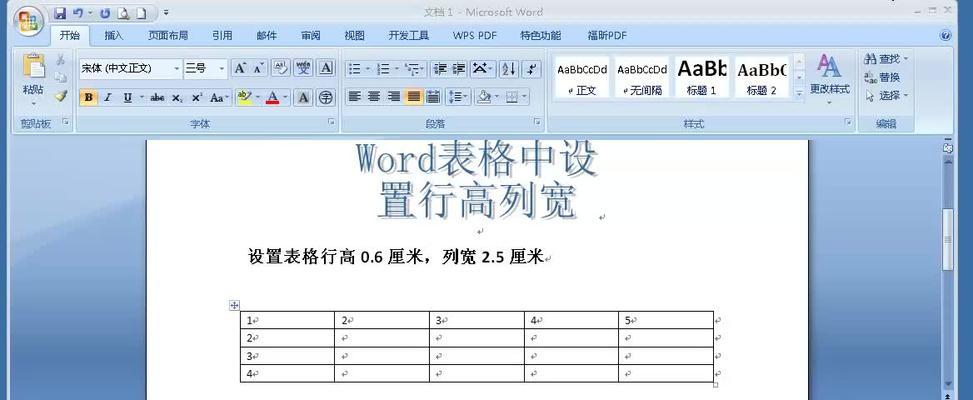Copy the selection
Screen dimensions: 973x400
tap(60, 78)
